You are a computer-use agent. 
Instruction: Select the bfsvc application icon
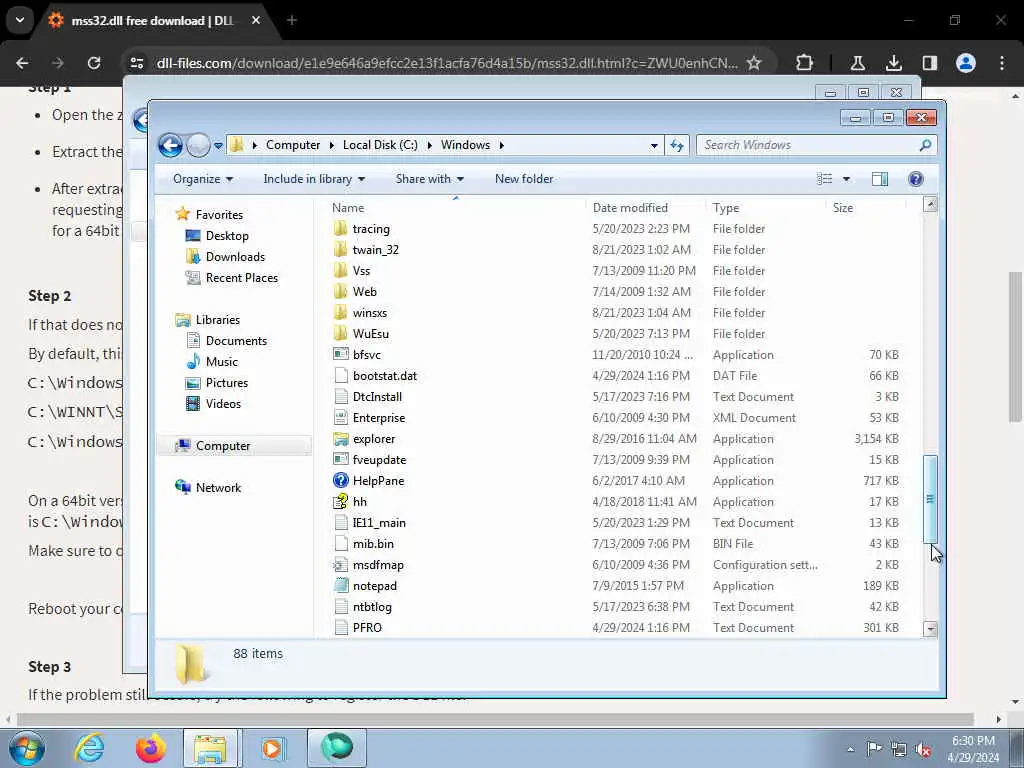(x=340, y=355)
